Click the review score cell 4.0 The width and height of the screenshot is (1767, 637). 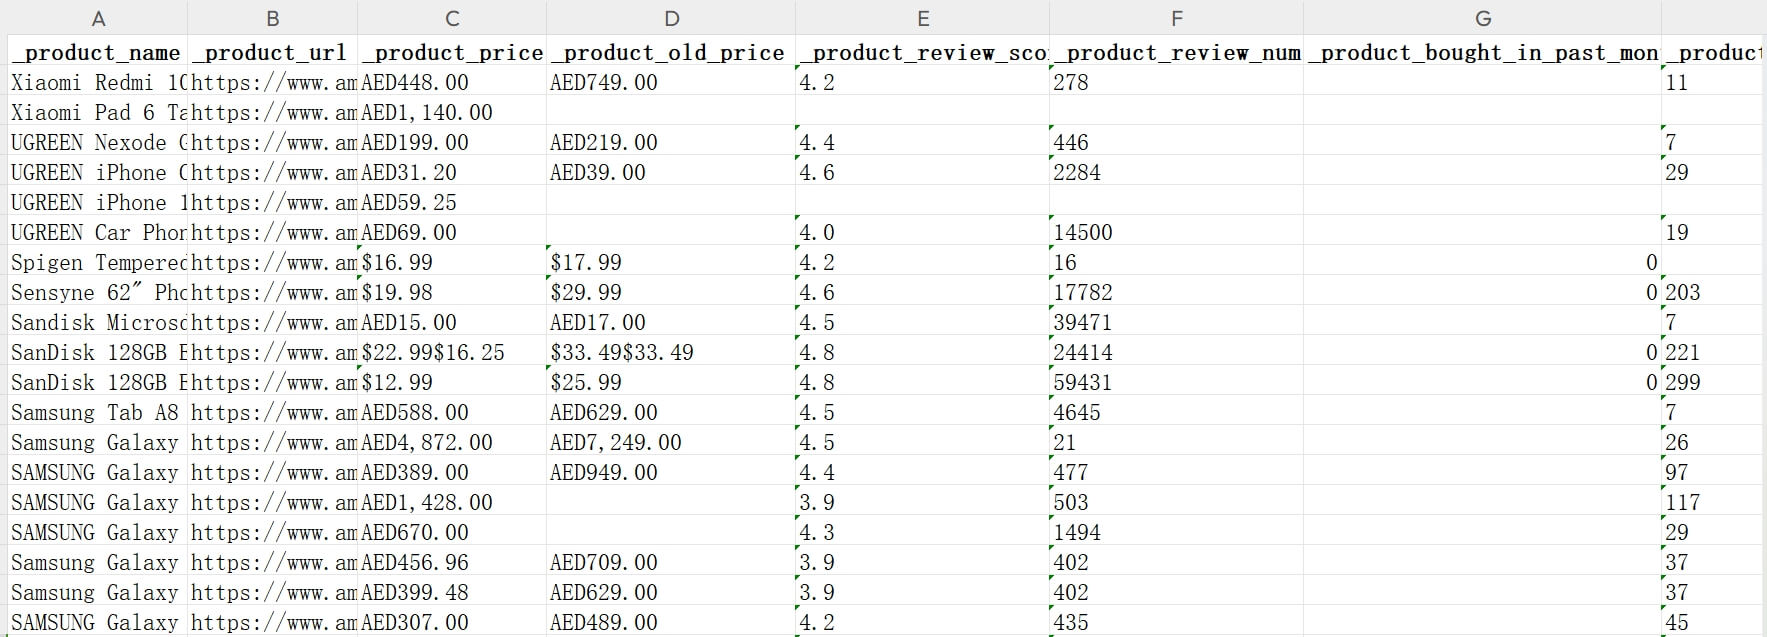click(923, 232)
